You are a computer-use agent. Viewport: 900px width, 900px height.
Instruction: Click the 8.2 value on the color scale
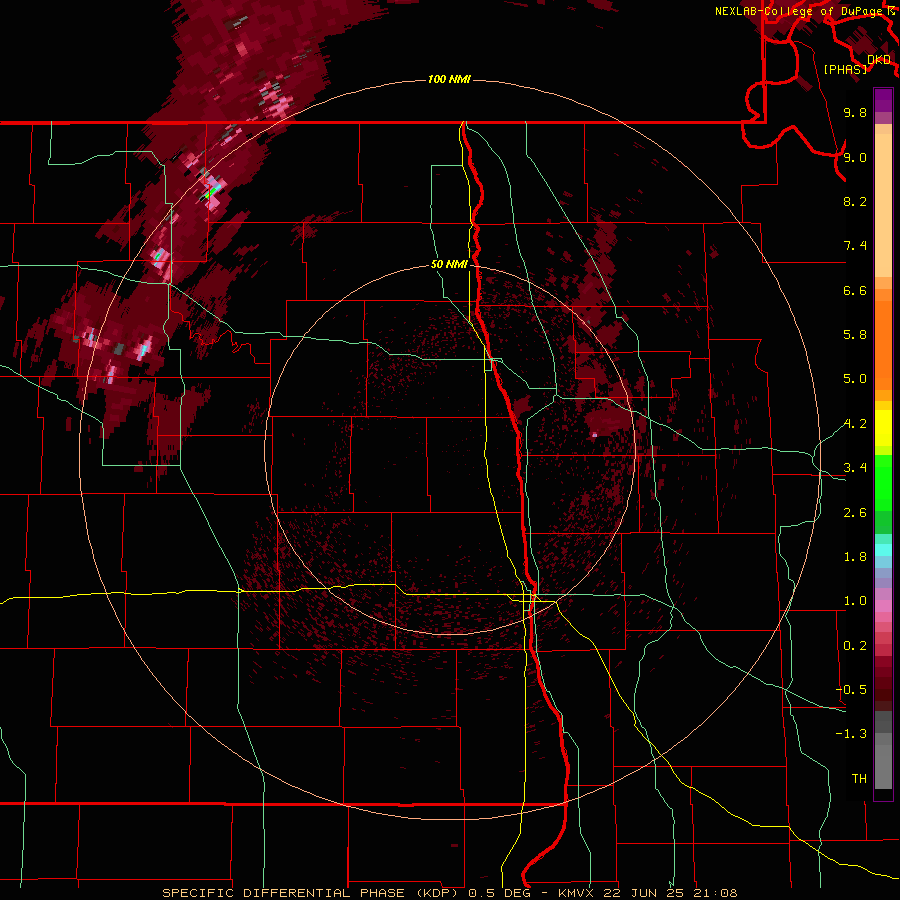click(x=855, y=201)
